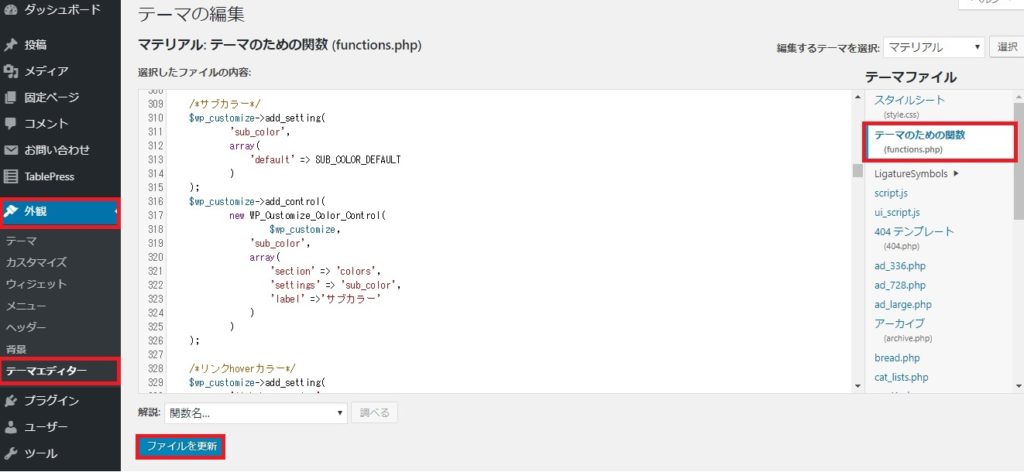Open the カスタマイズ submenu item
Screen dimensions: 1024x472
click(36, 262)
